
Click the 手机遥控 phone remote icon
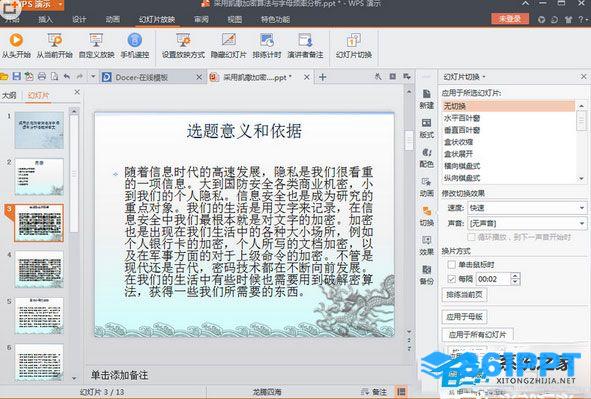pyautogui.click(x=135, y=40)
